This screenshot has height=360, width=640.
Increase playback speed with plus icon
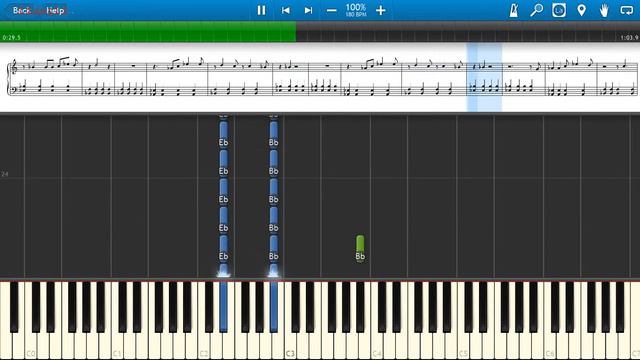coord(380,10)
